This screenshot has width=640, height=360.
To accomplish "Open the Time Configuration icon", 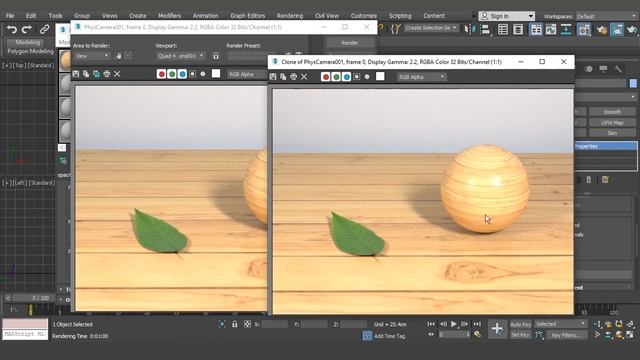I will [x=478, y=334].
